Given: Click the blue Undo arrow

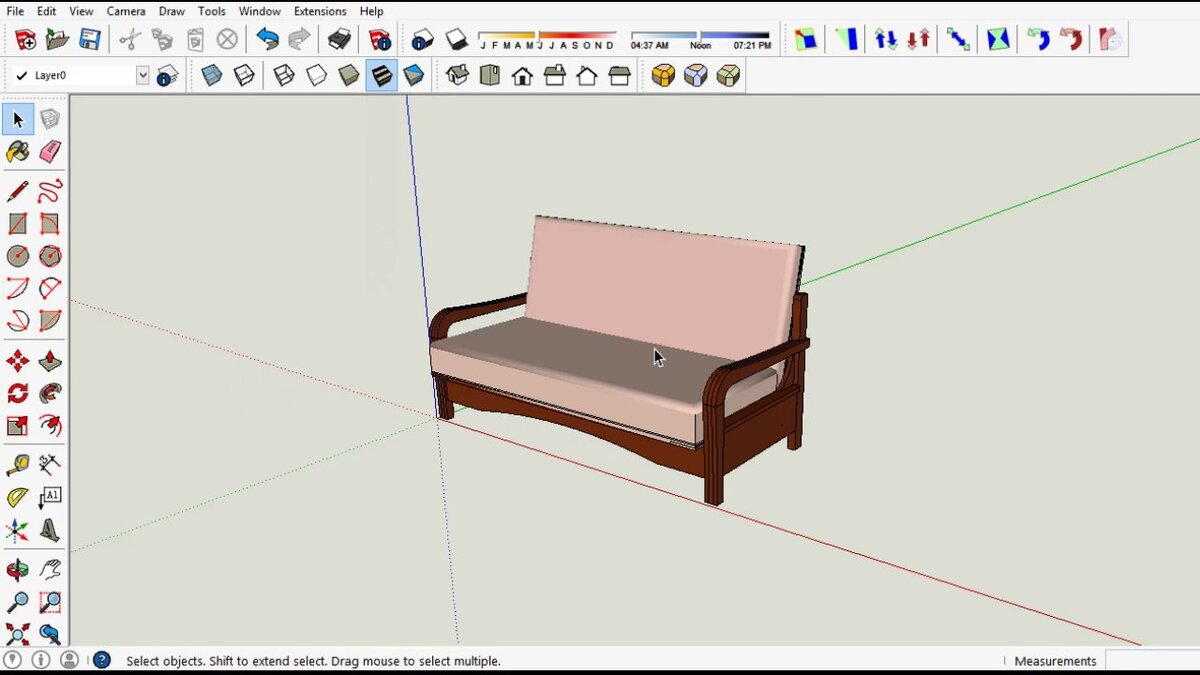Looking at the screenshot, I should (x=267, y=40).
